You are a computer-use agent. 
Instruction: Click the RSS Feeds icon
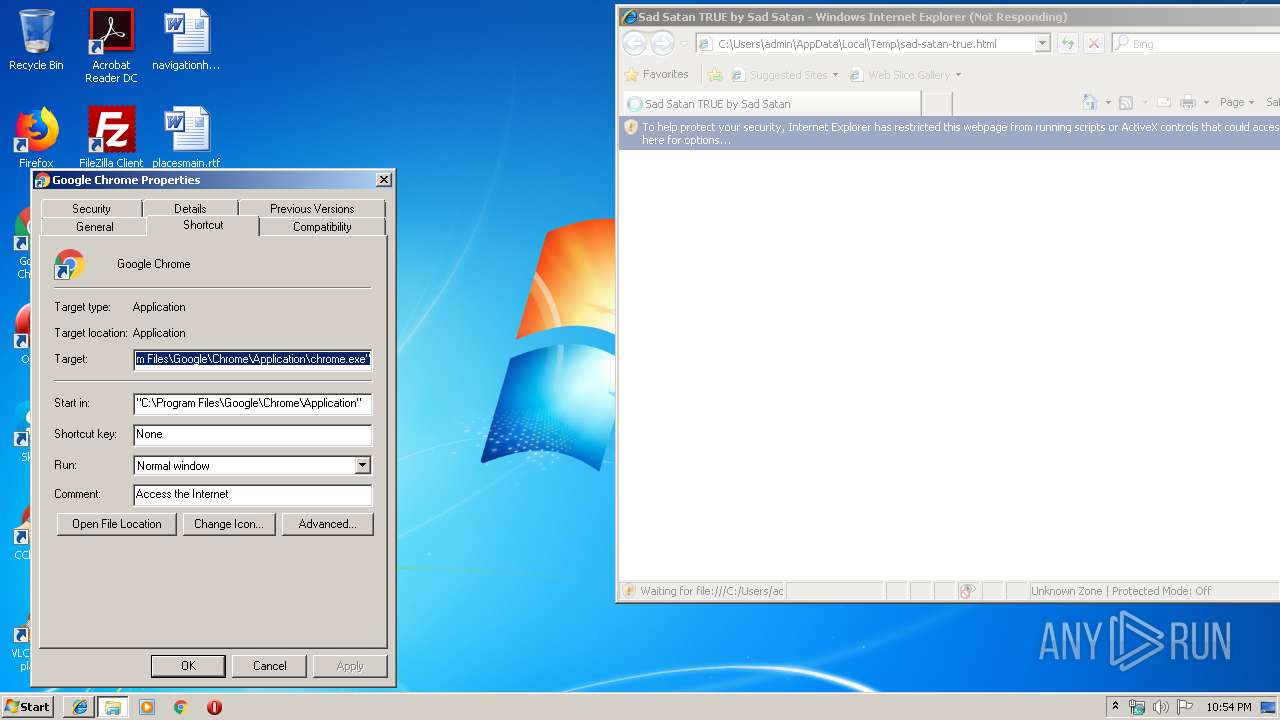1126,103
